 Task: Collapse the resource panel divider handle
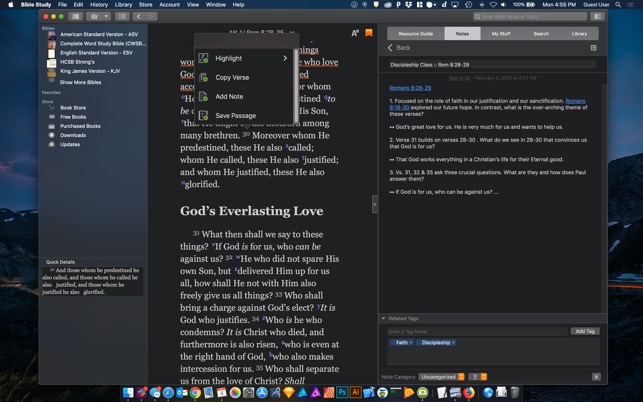(375, 204)
